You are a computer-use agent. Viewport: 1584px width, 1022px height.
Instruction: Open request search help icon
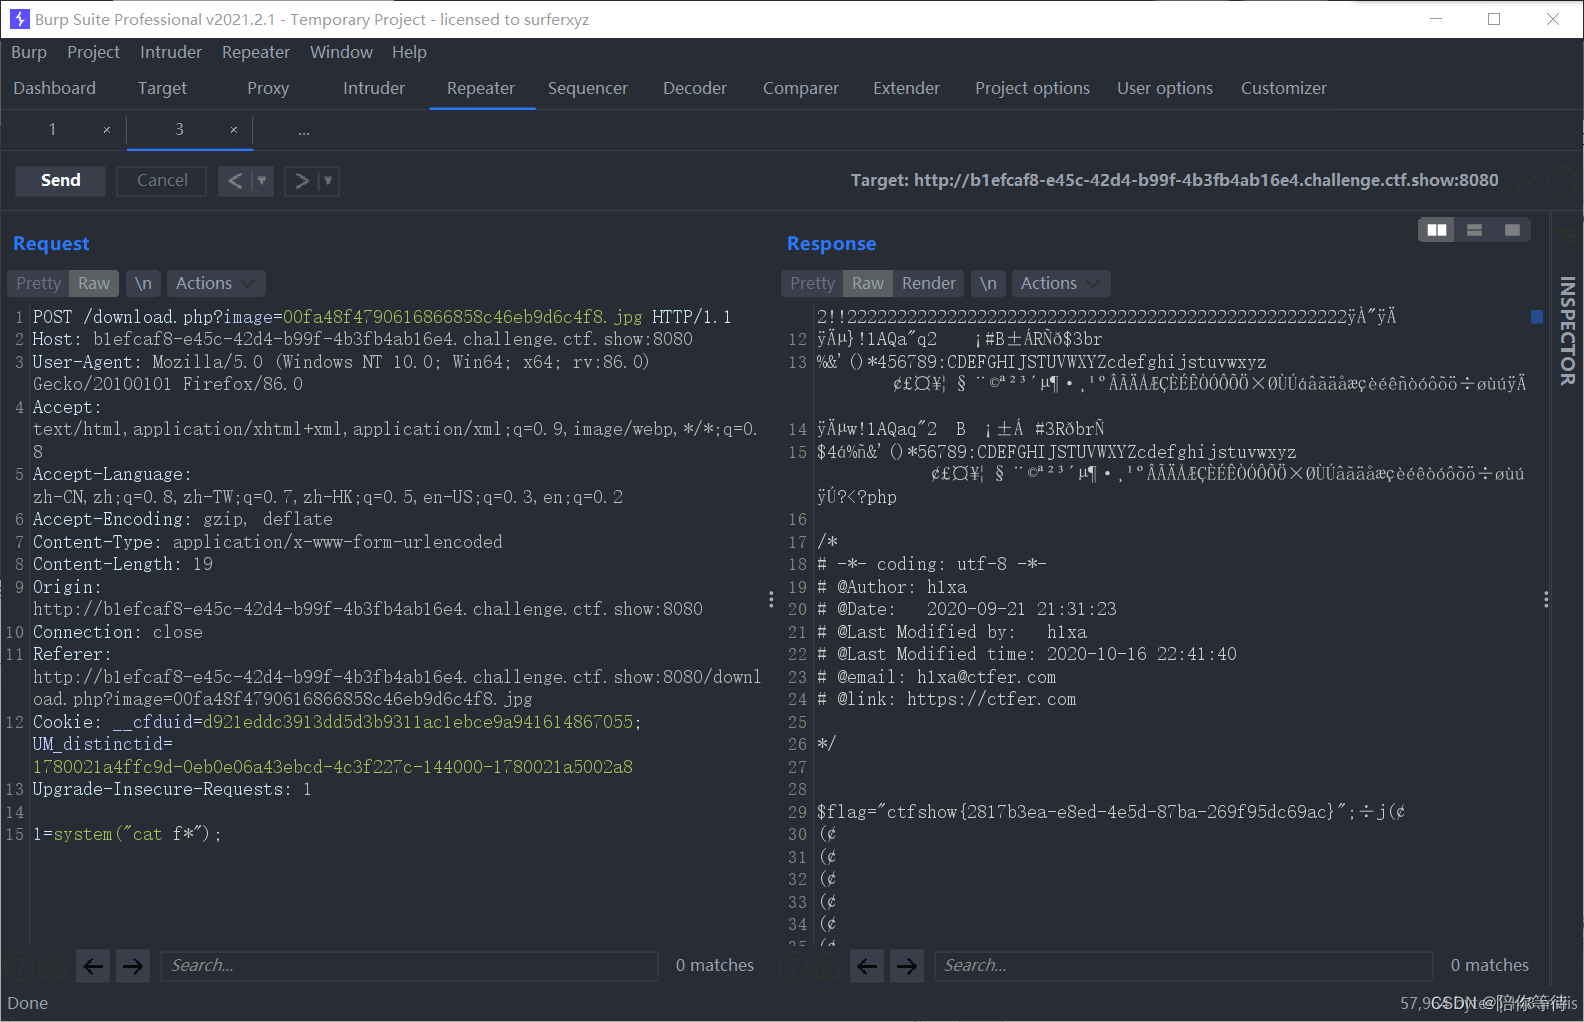[x=19, y=966]
